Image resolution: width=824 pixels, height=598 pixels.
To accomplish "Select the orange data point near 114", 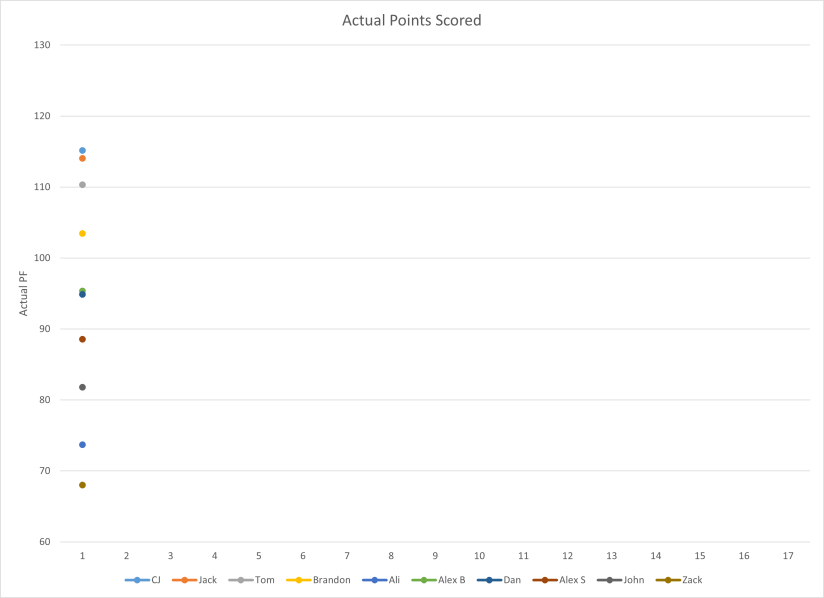I will pyautogui.click(x=82, y=158).
